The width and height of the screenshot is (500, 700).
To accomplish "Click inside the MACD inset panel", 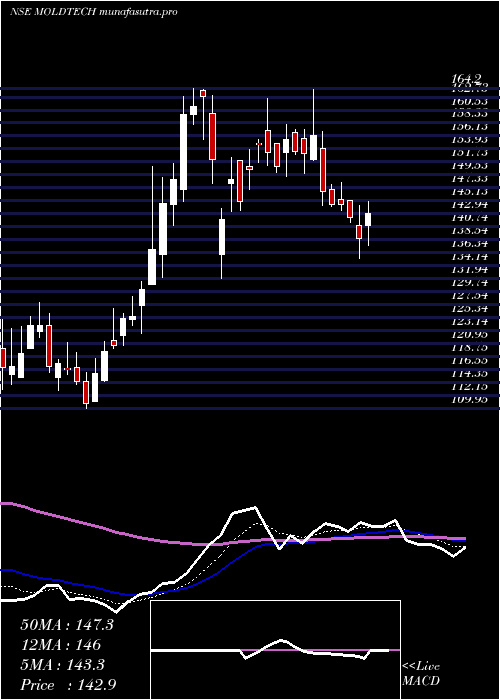I will (x=275, y=650).
